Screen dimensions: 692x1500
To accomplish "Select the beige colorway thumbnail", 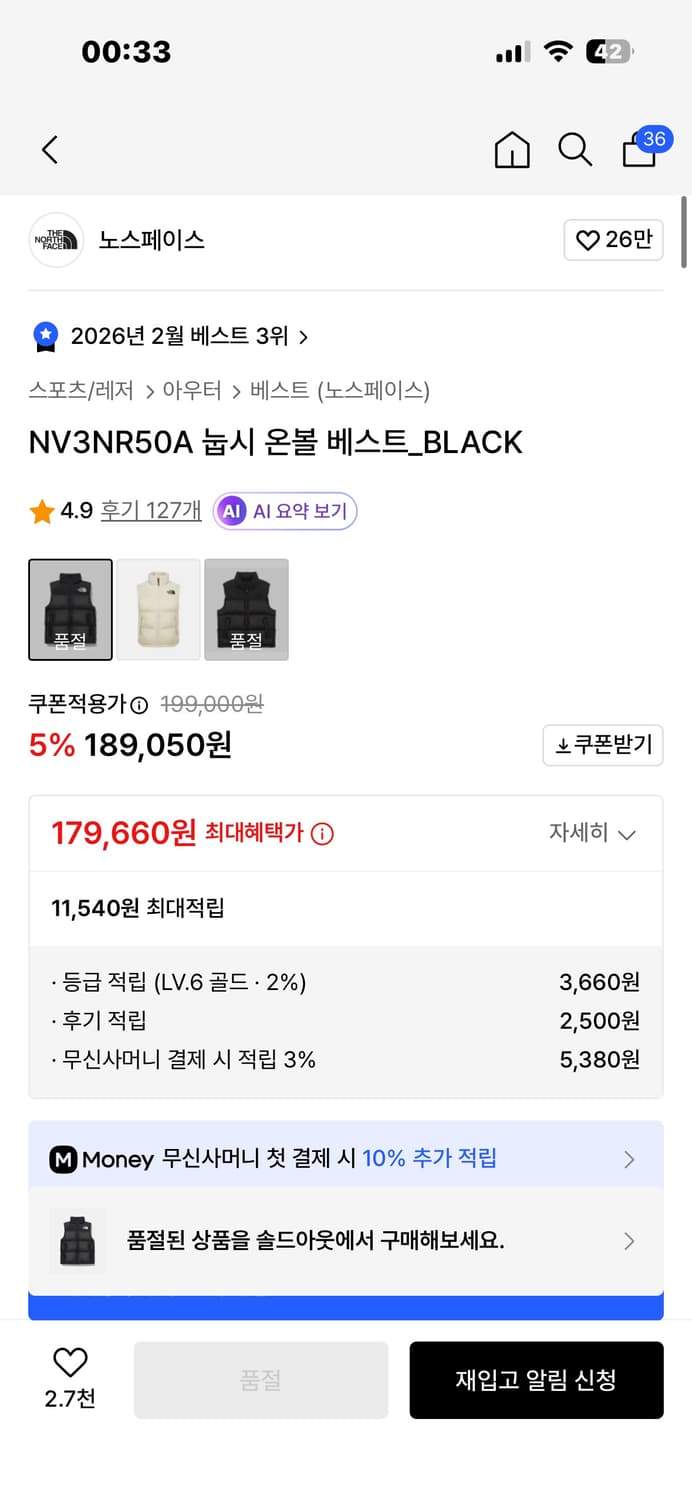I will tap(158, 610).
